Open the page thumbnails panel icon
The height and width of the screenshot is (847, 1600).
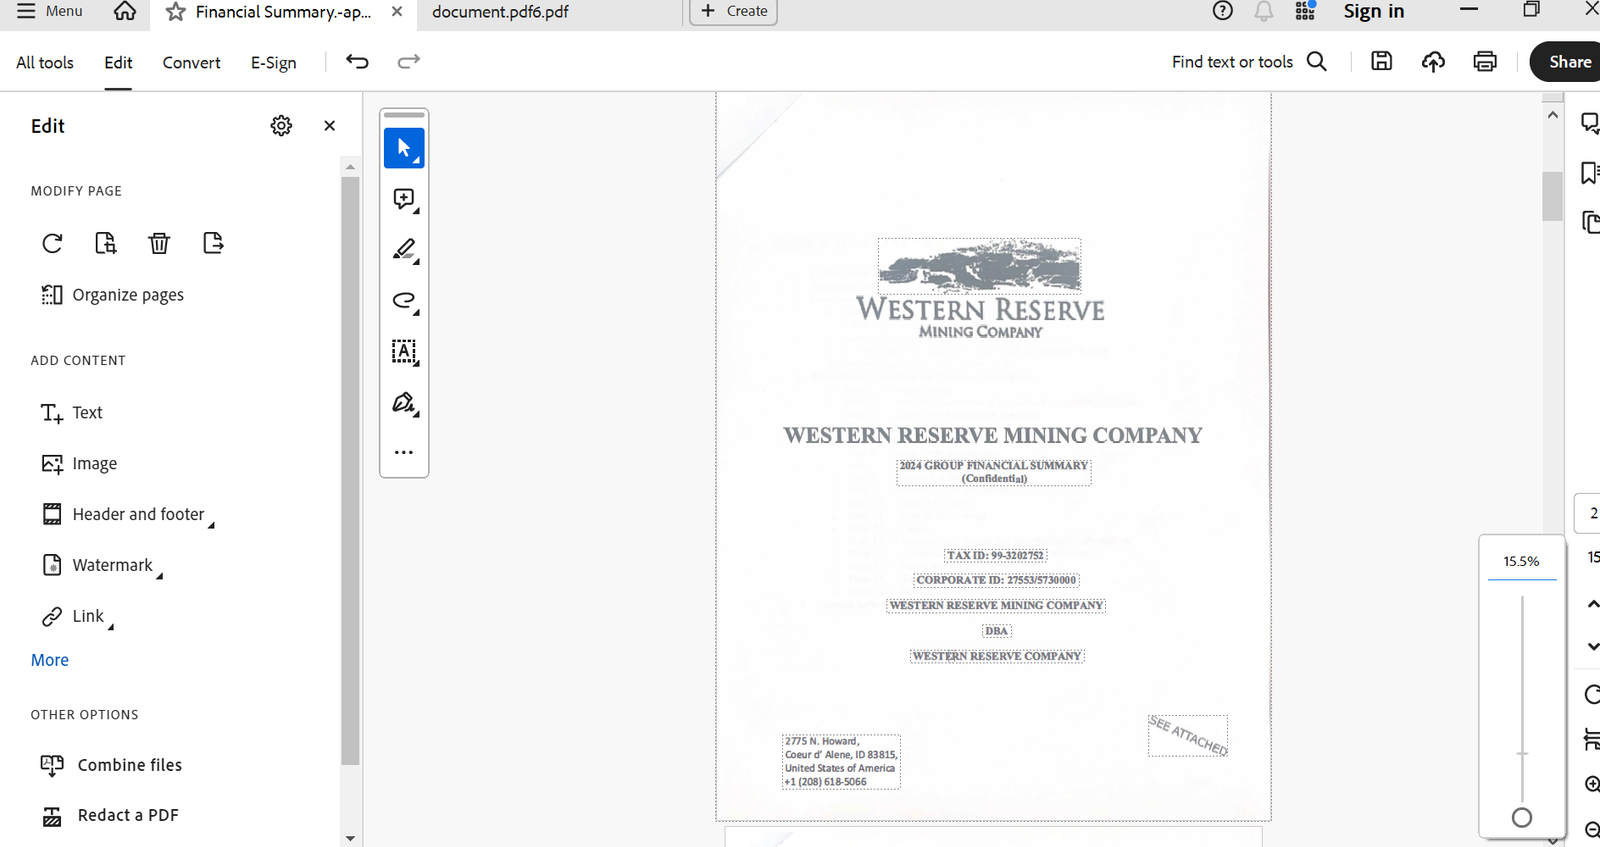[1589, 222]
